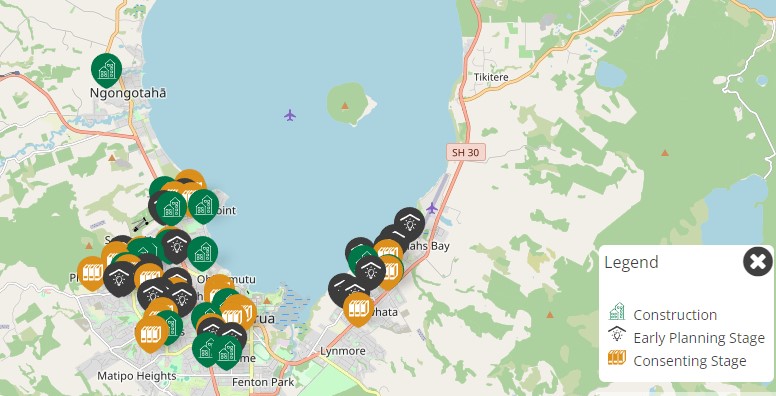Open the Consenting marker above Matipo Heights
776x396 pixels.
point(151,333)
